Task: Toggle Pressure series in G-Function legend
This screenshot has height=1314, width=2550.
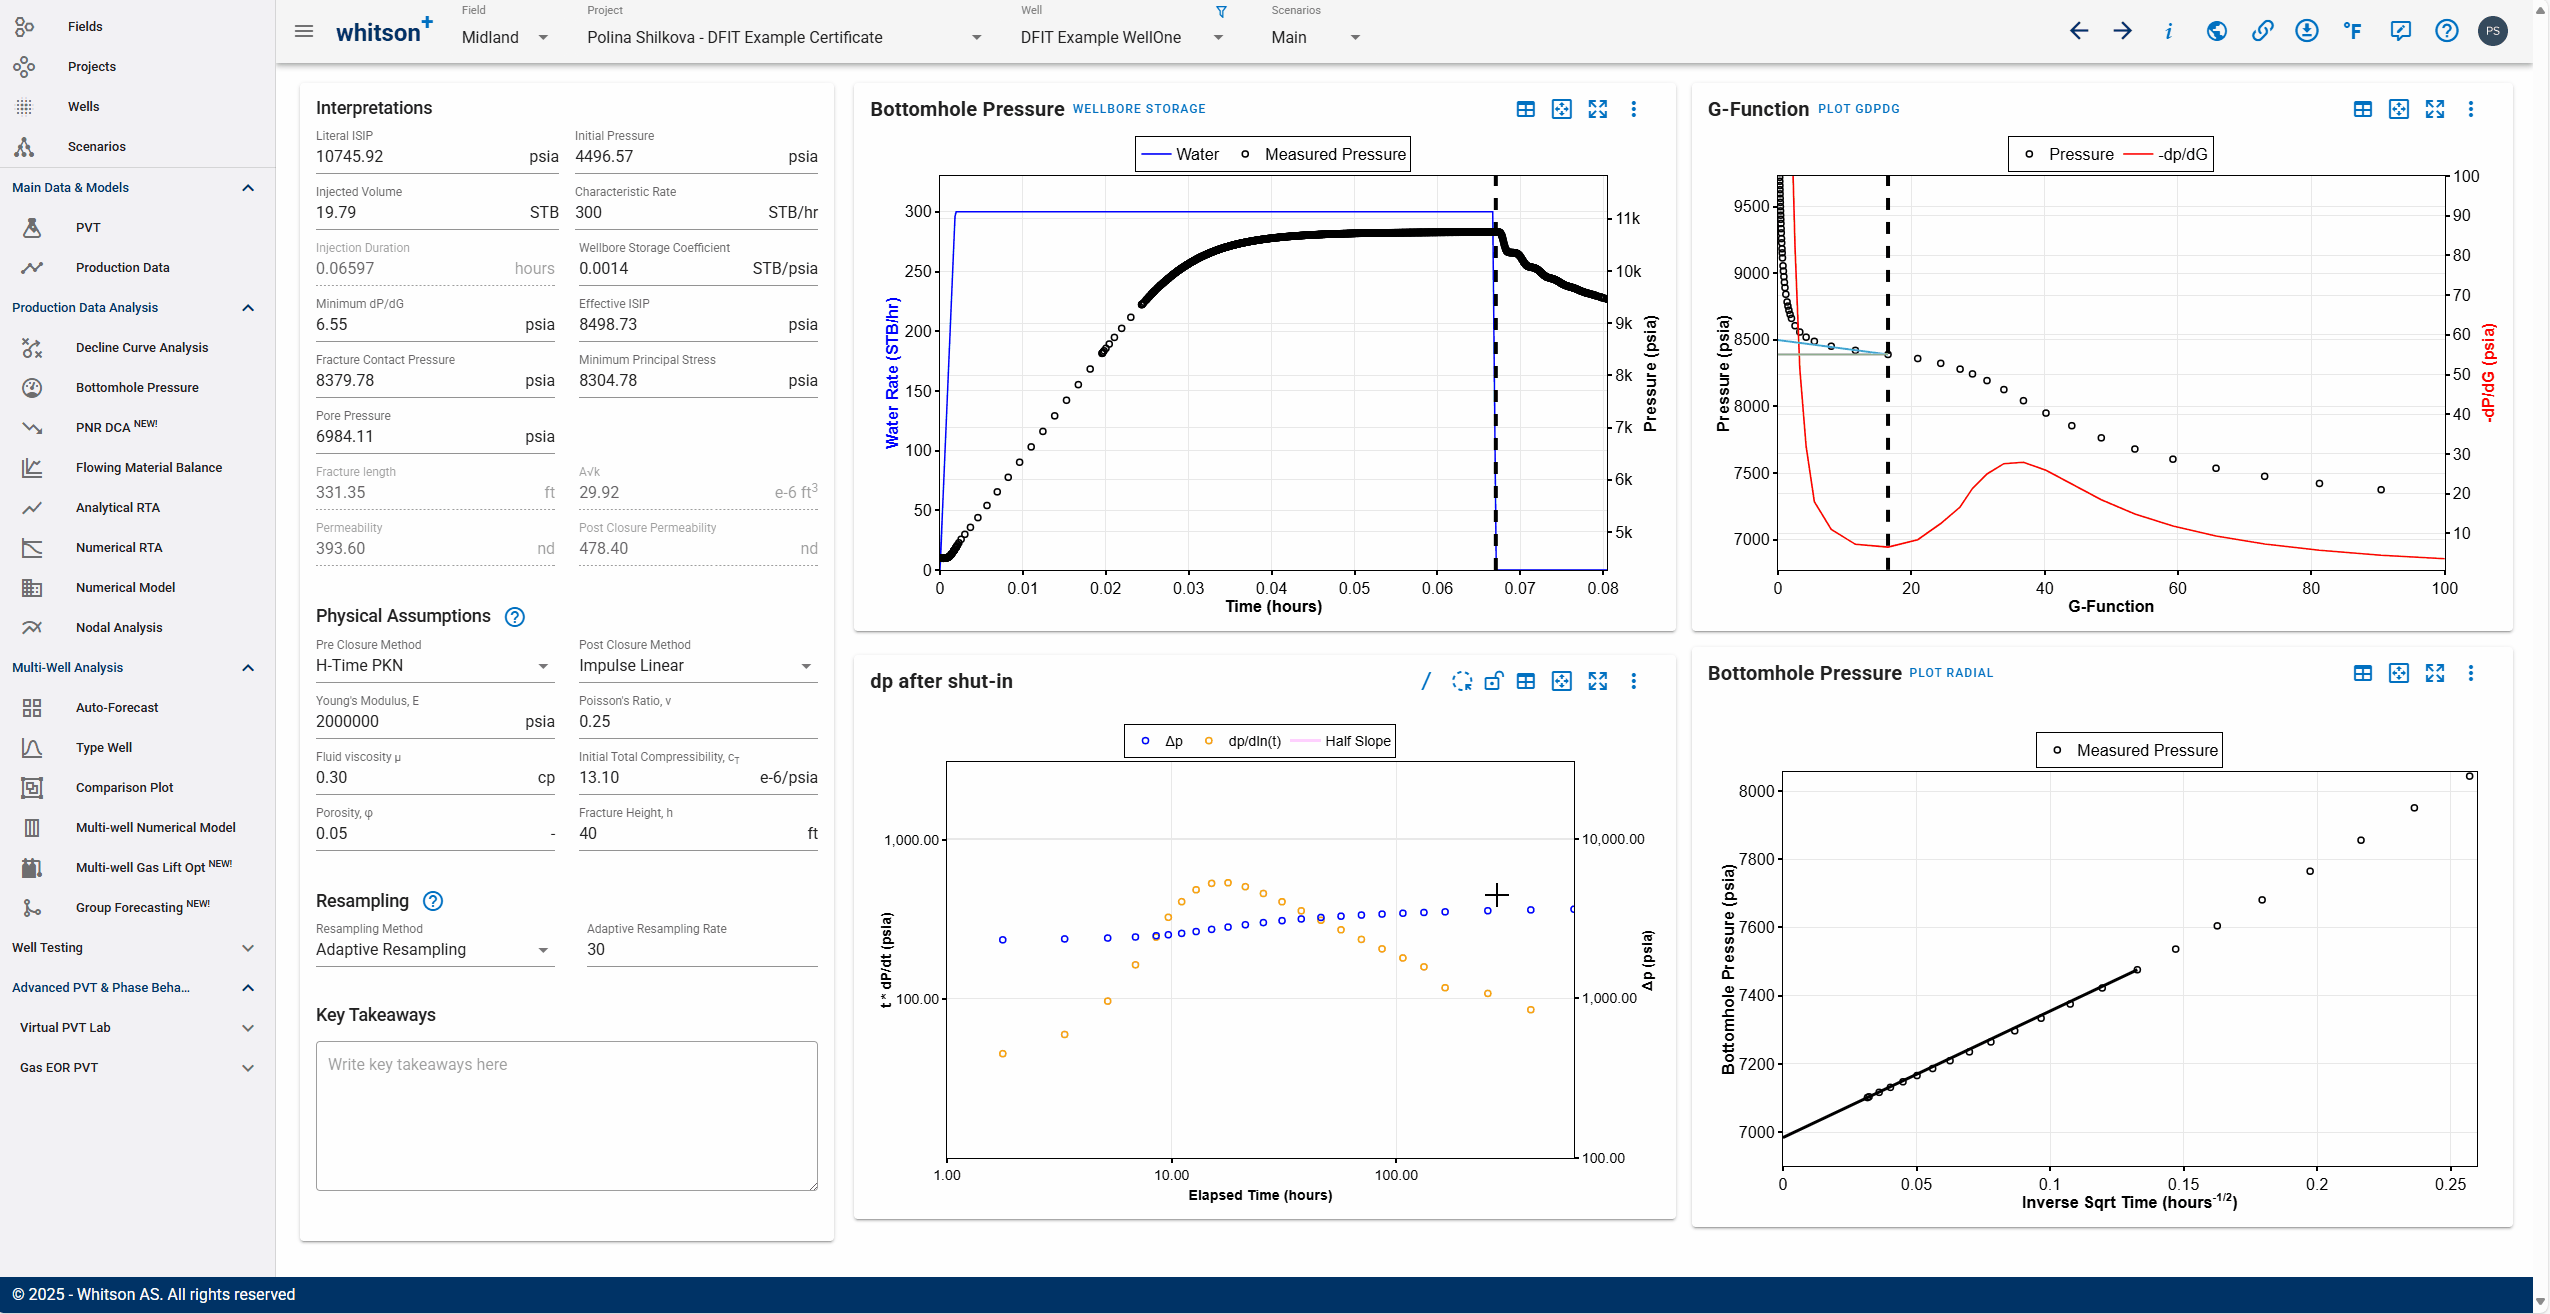Action: point(2069,154)
